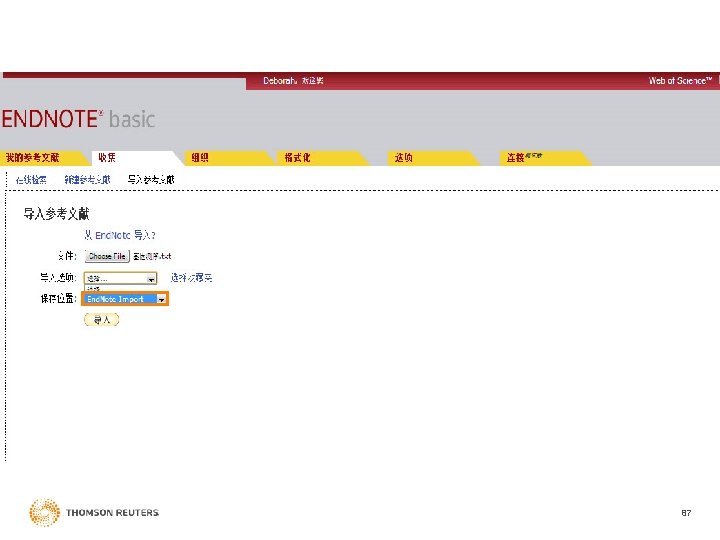Click the ENDNOTE basic logo
The width and height of the screenshot is (720, 540).
coord(78,119)
